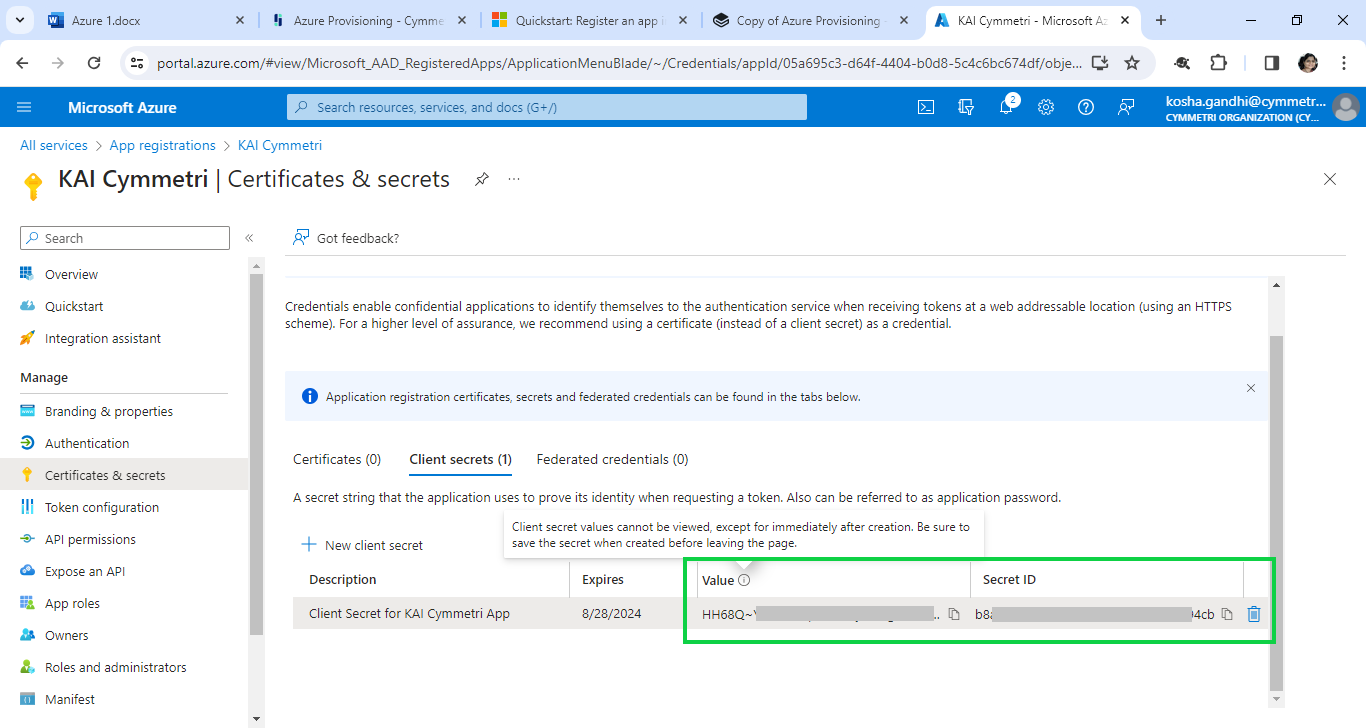Open the notifications bell icon
This screenshot has height=728, width=1366.
pos(1006,107)
